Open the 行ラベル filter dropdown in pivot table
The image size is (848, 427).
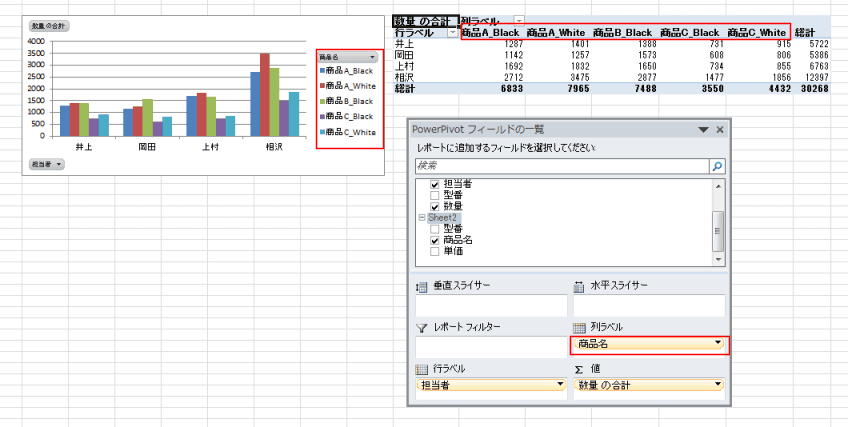(x=453, y=33)
